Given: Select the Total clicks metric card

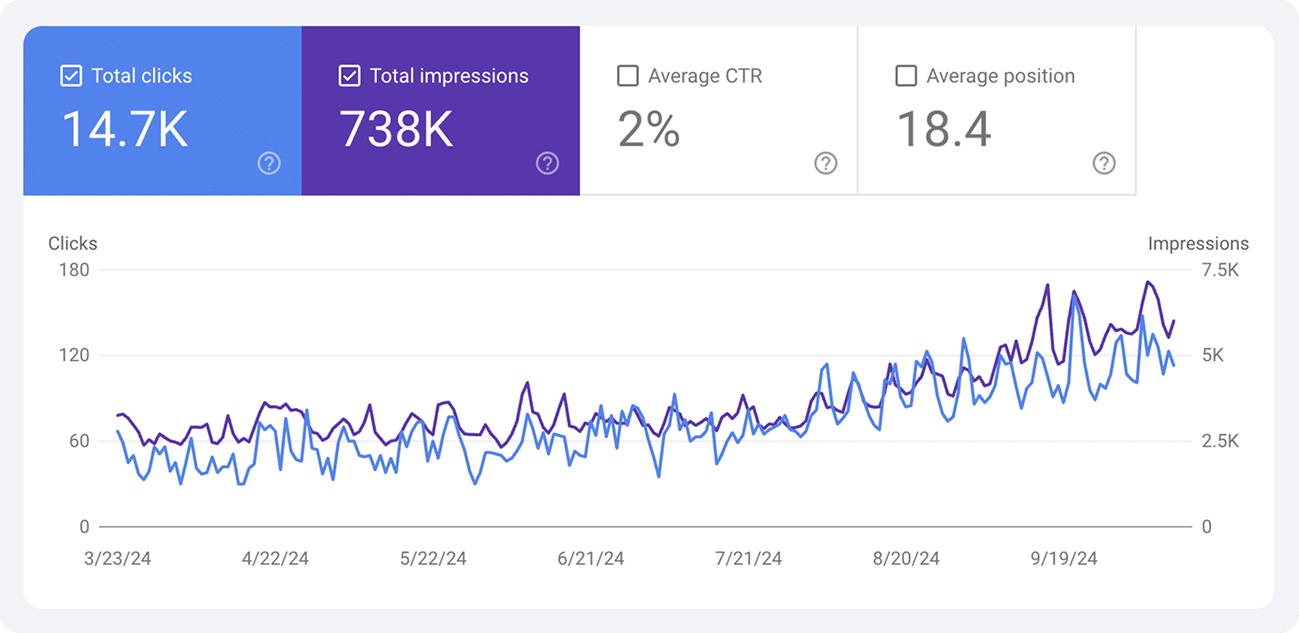Looking at the screenshot, I should 160,110.
